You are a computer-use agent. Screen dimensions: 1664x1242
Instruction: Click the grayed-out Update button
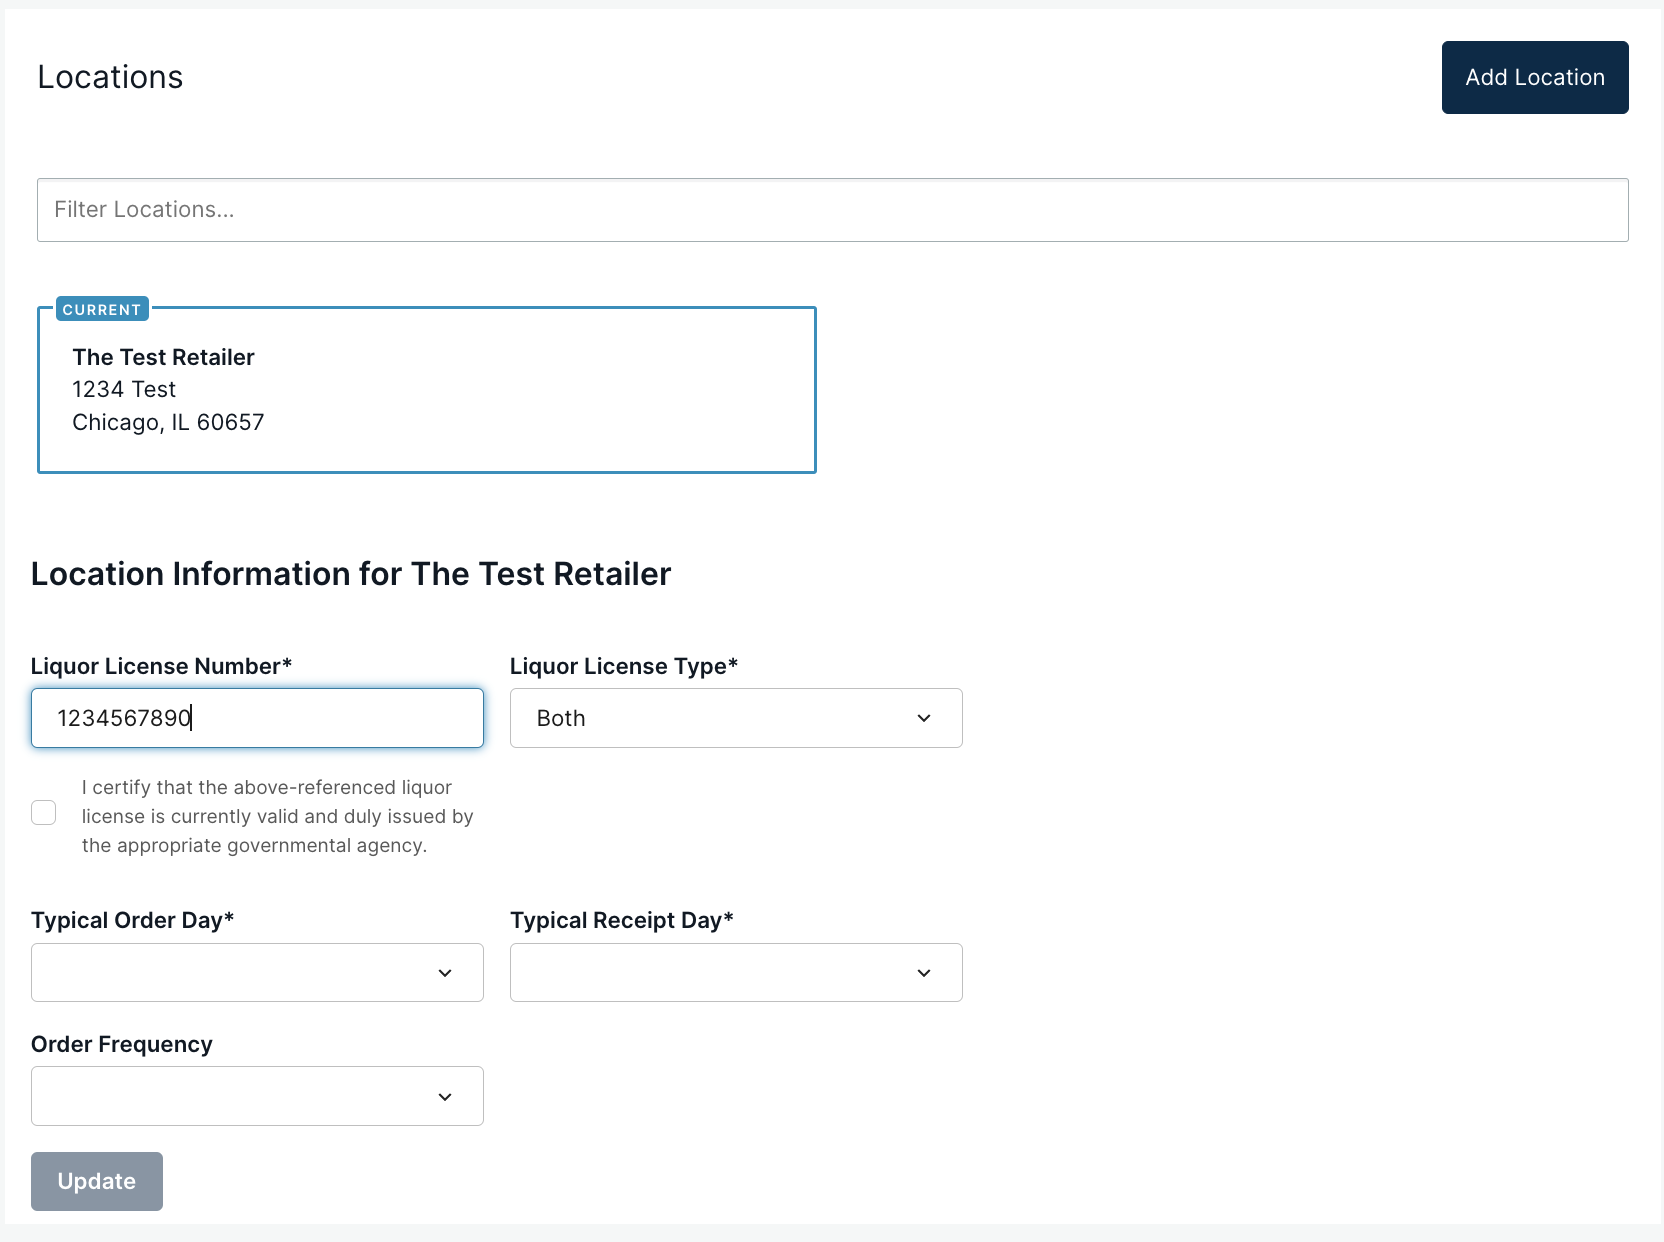[x=96, y=1181]
